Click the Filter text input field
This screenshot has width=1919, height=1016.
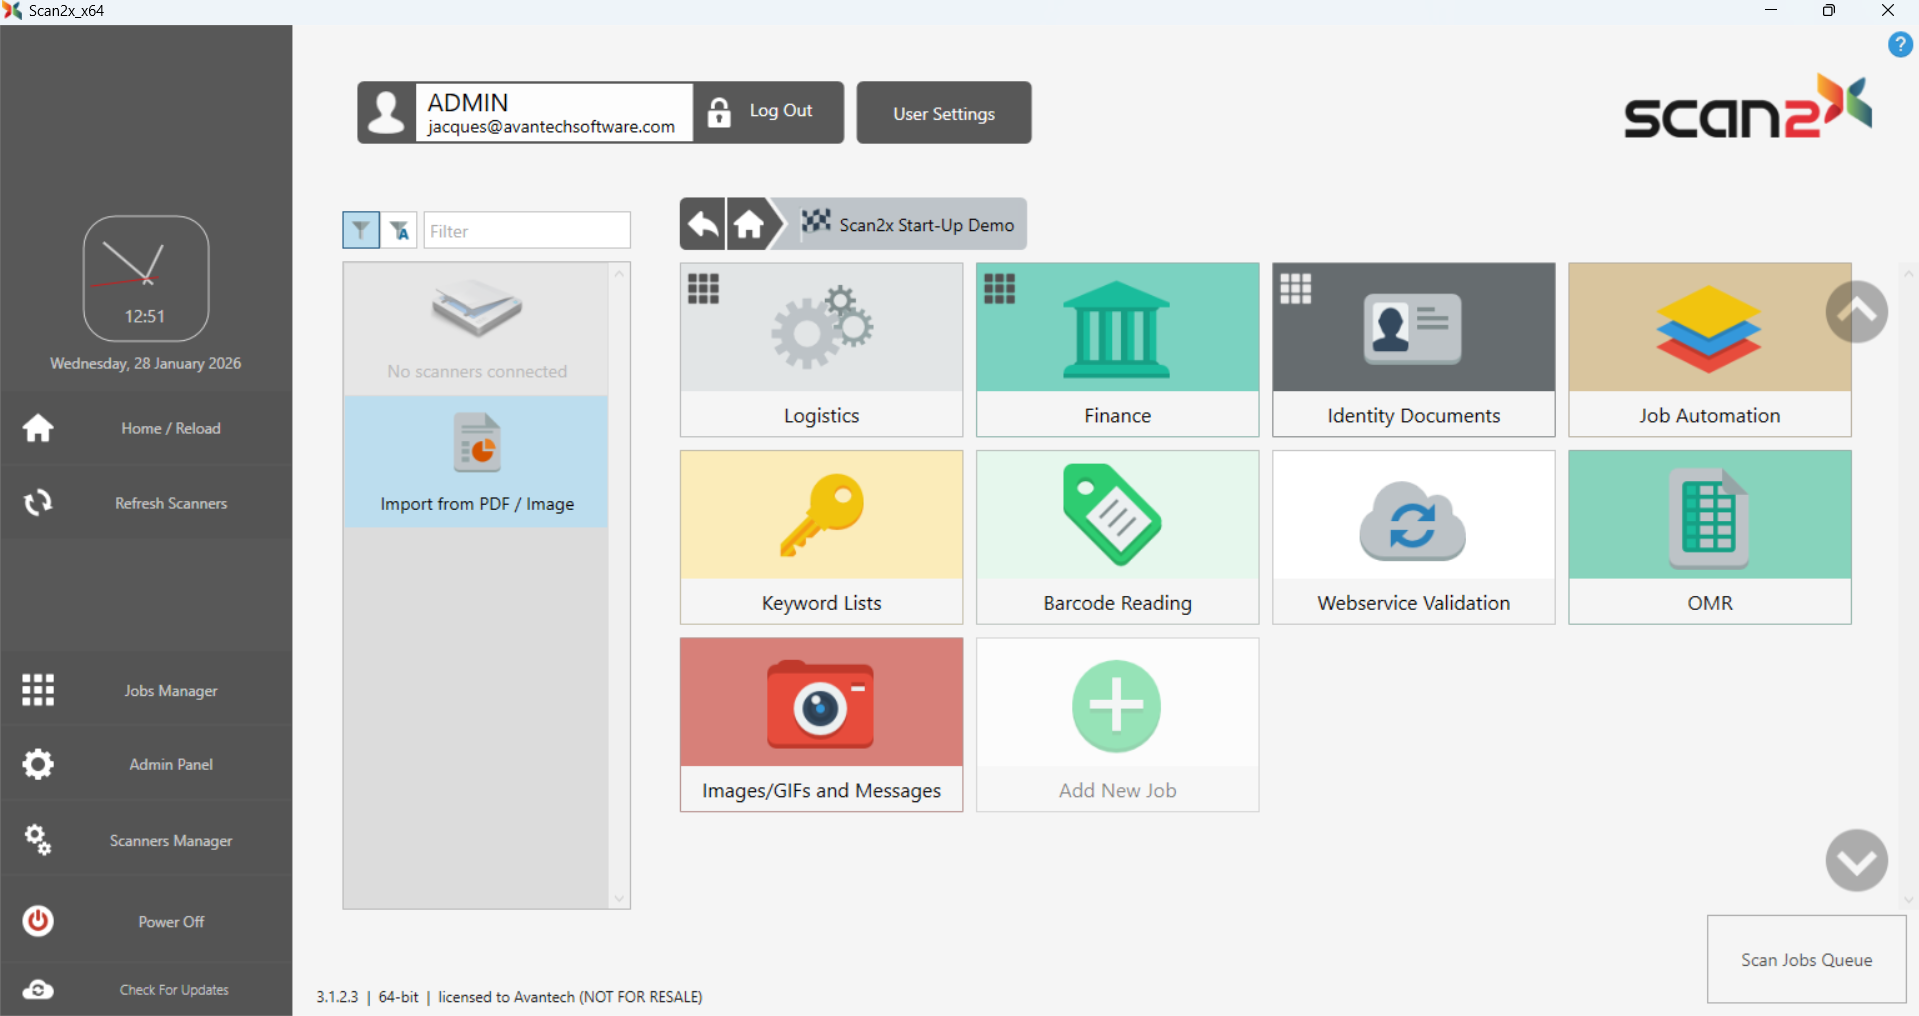[527, 231]
